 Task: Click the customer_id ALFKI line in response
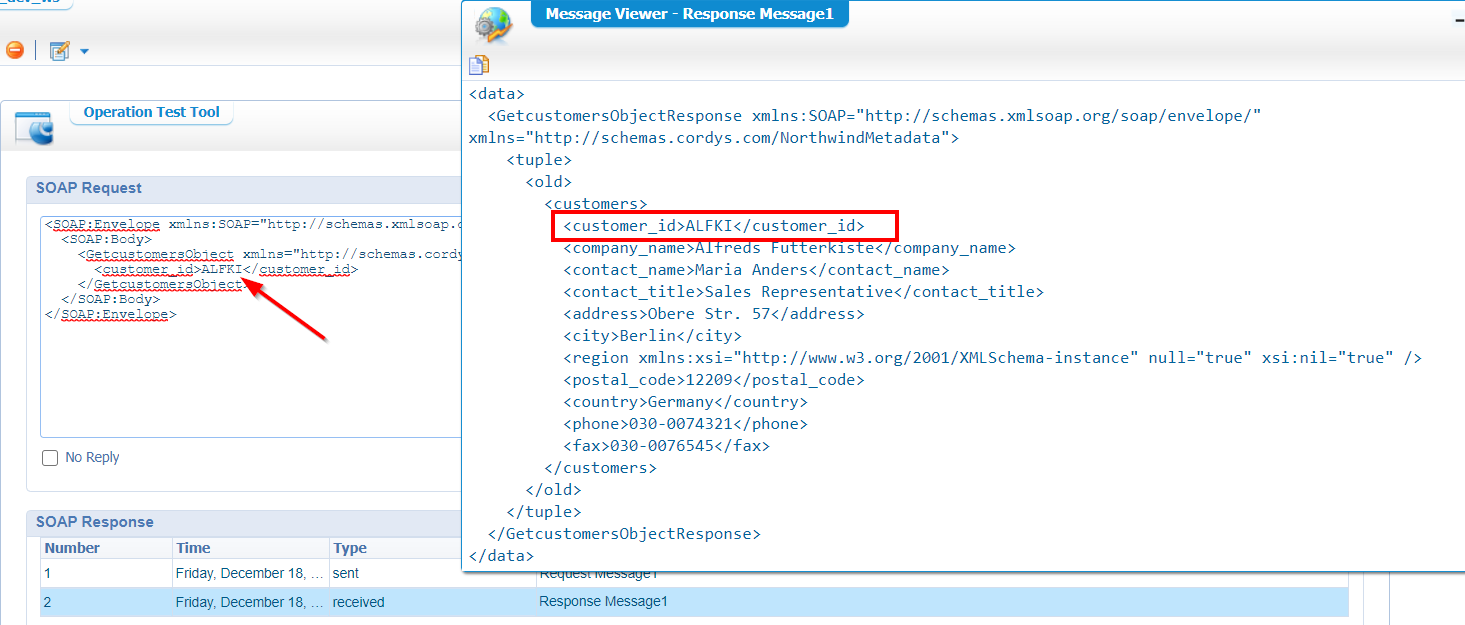pyautogui.click(x=713, y=226)
